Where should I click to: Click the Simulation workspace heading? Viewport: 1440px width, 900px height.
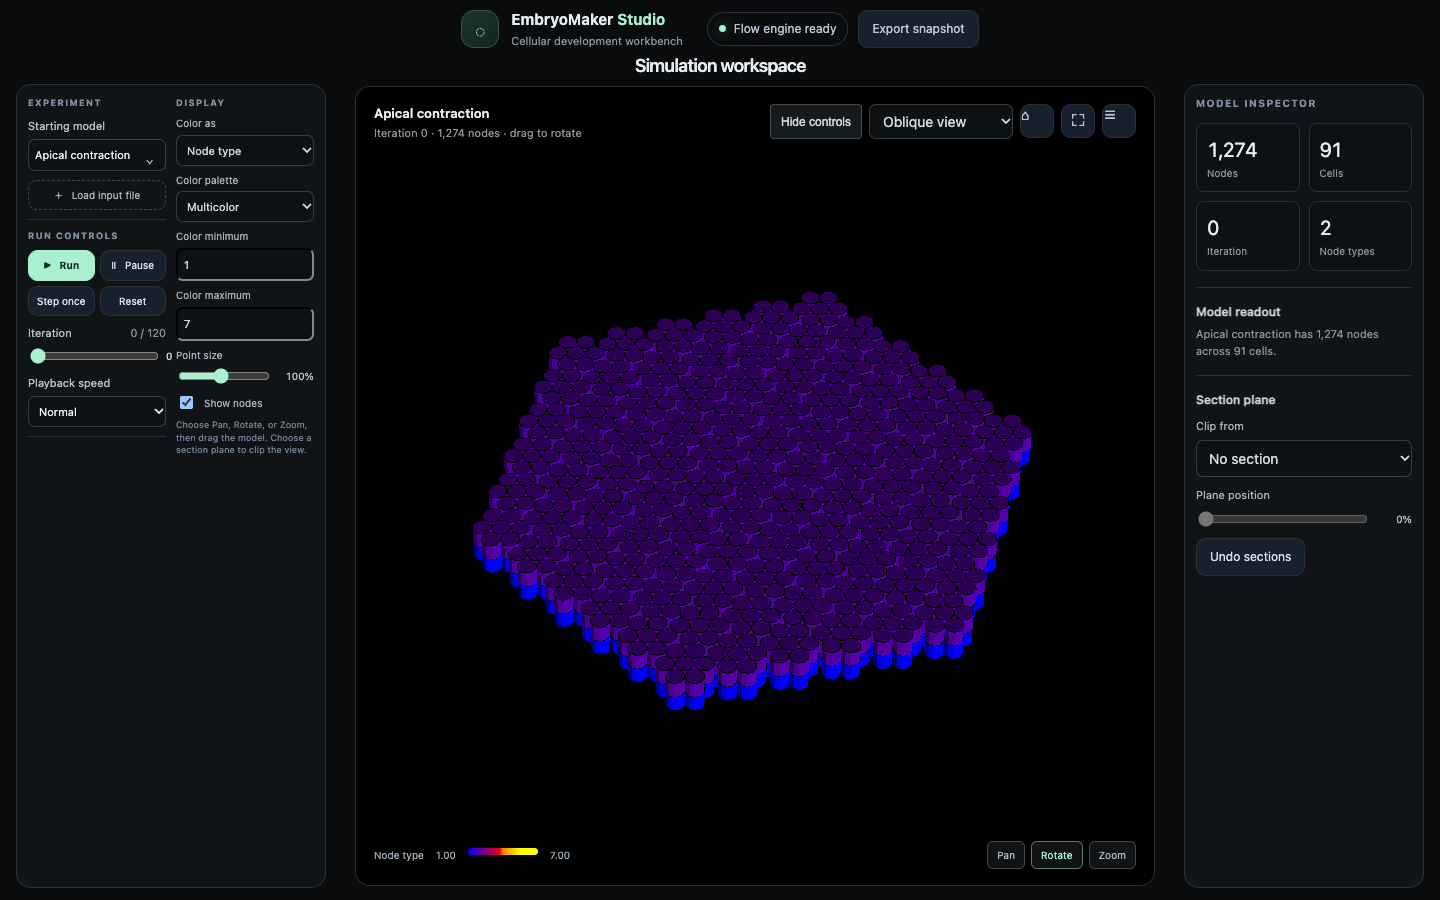[x=720, y=66]
